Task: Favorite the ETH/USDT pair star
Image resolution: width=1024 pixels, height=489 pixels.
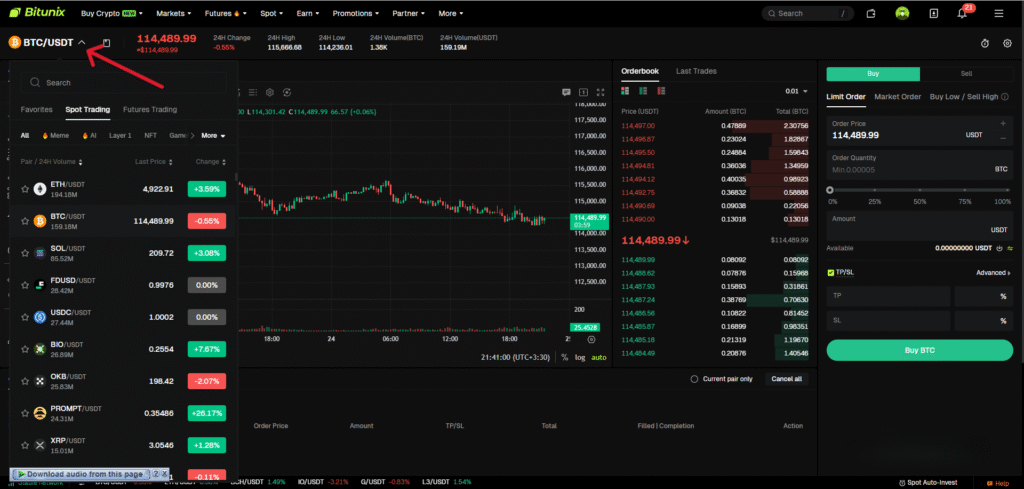Action: (26, 188)
